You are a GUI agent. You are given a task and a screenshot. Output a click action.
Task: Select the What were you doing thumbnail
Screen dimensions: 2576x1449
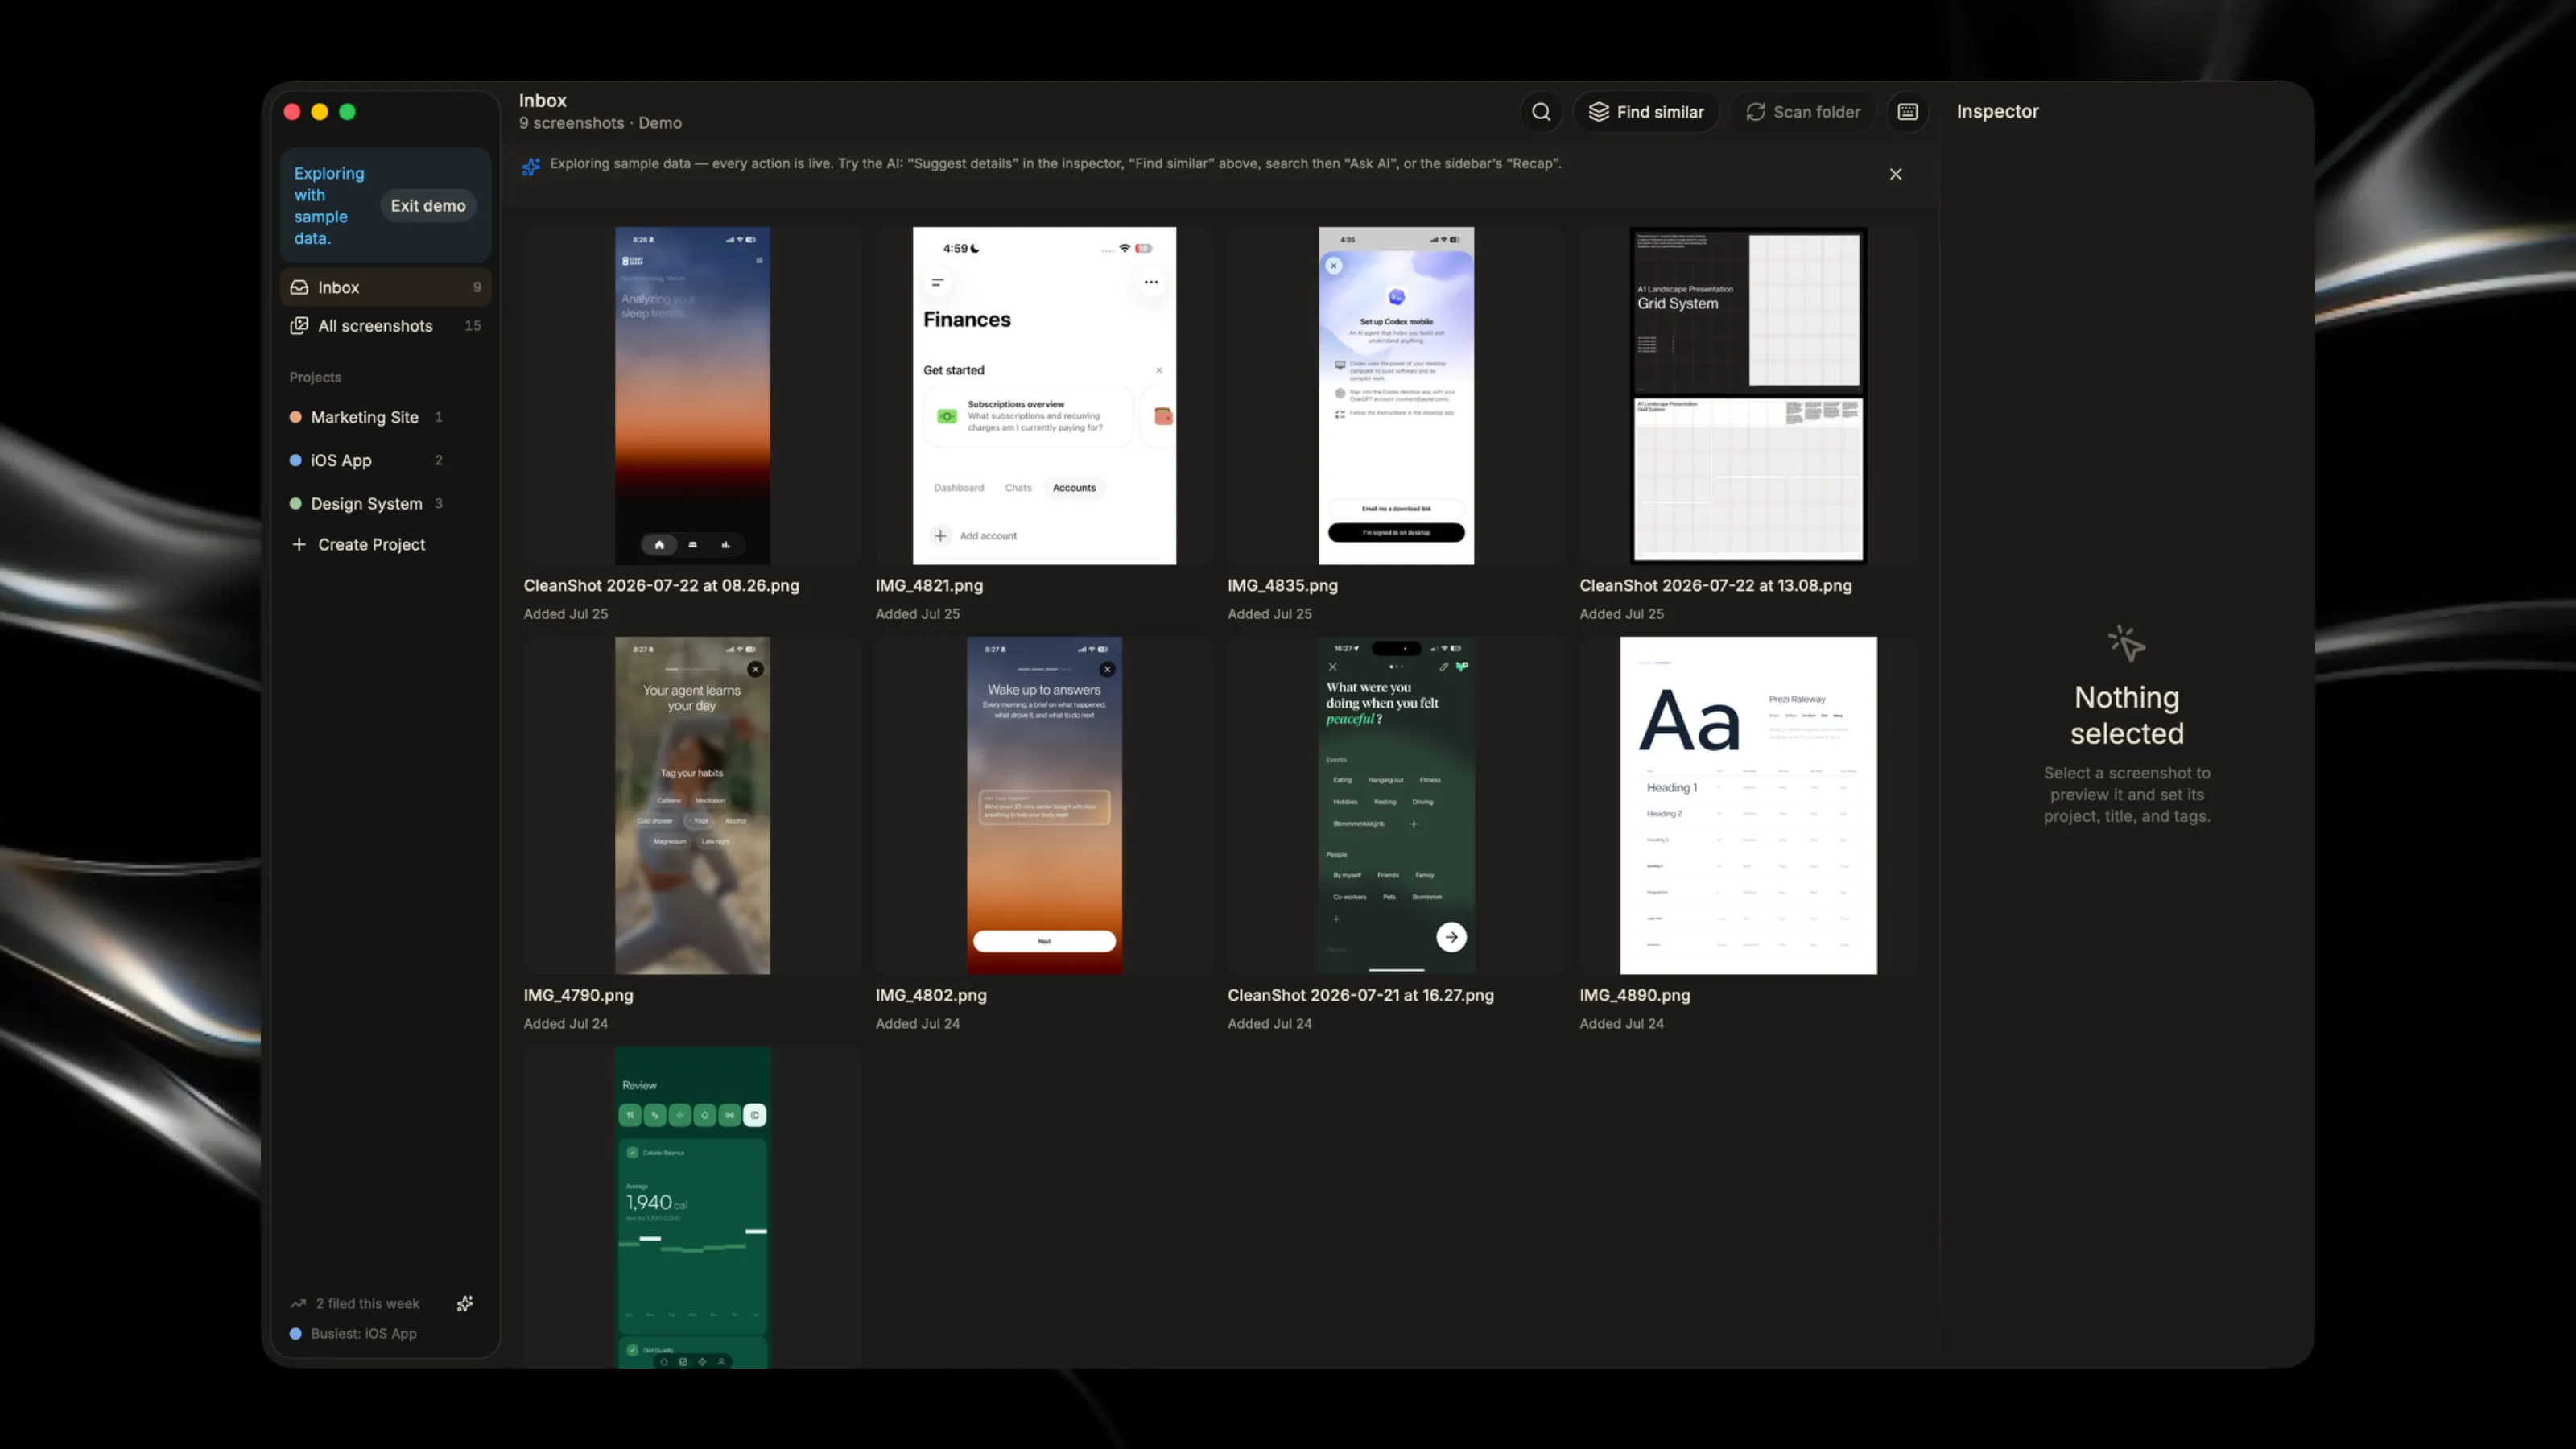click(x=1396, y=806)
